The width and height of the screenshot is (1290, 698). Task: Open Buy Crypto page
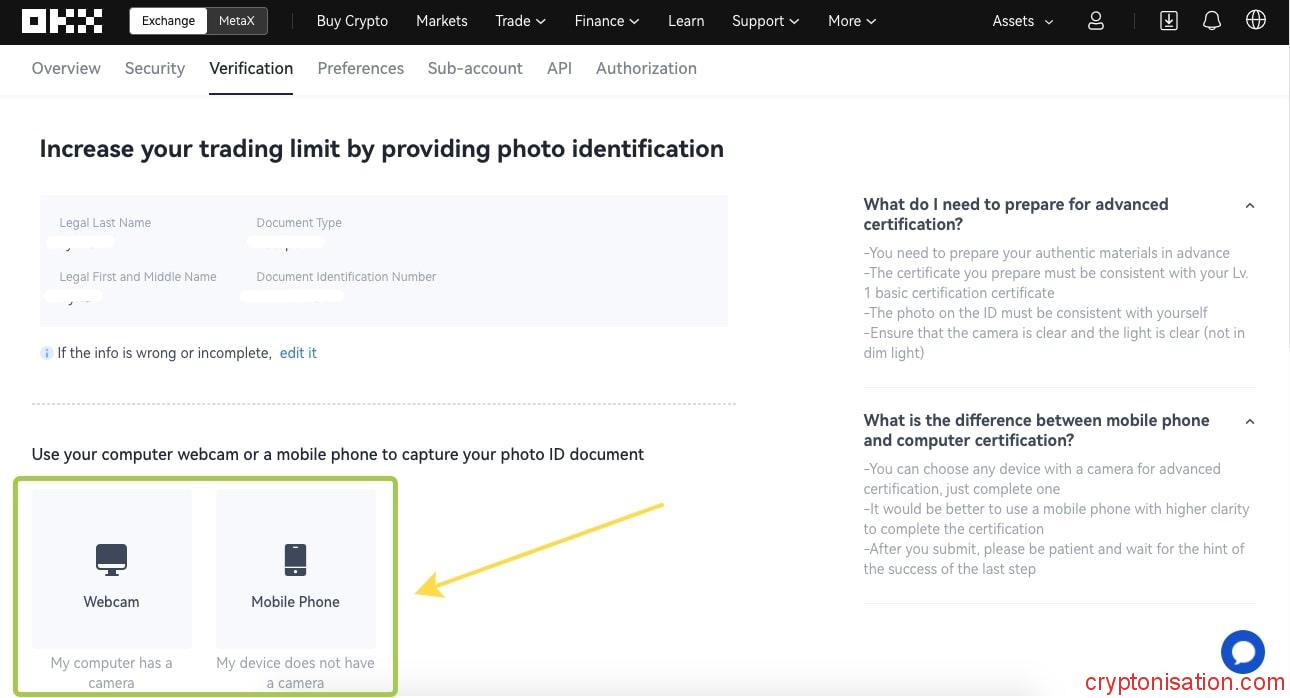pyautogui.click(x=352, y=21)
